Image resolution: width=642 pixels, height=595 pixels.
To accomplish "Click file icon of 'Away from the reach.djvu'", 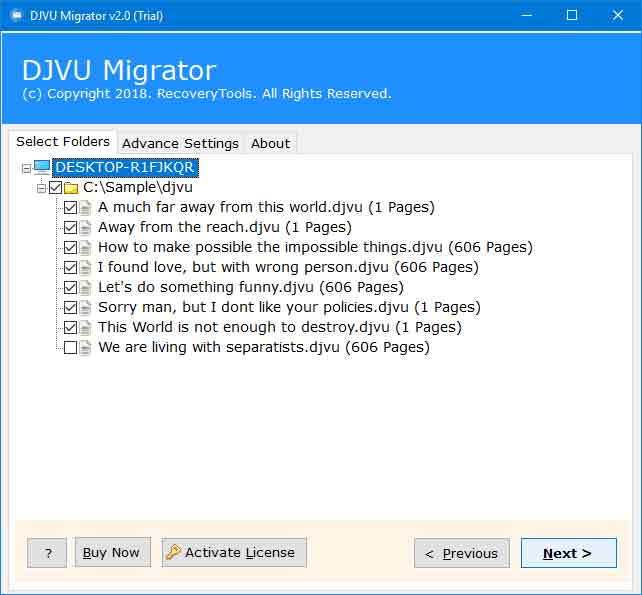I will coord(86,228).
